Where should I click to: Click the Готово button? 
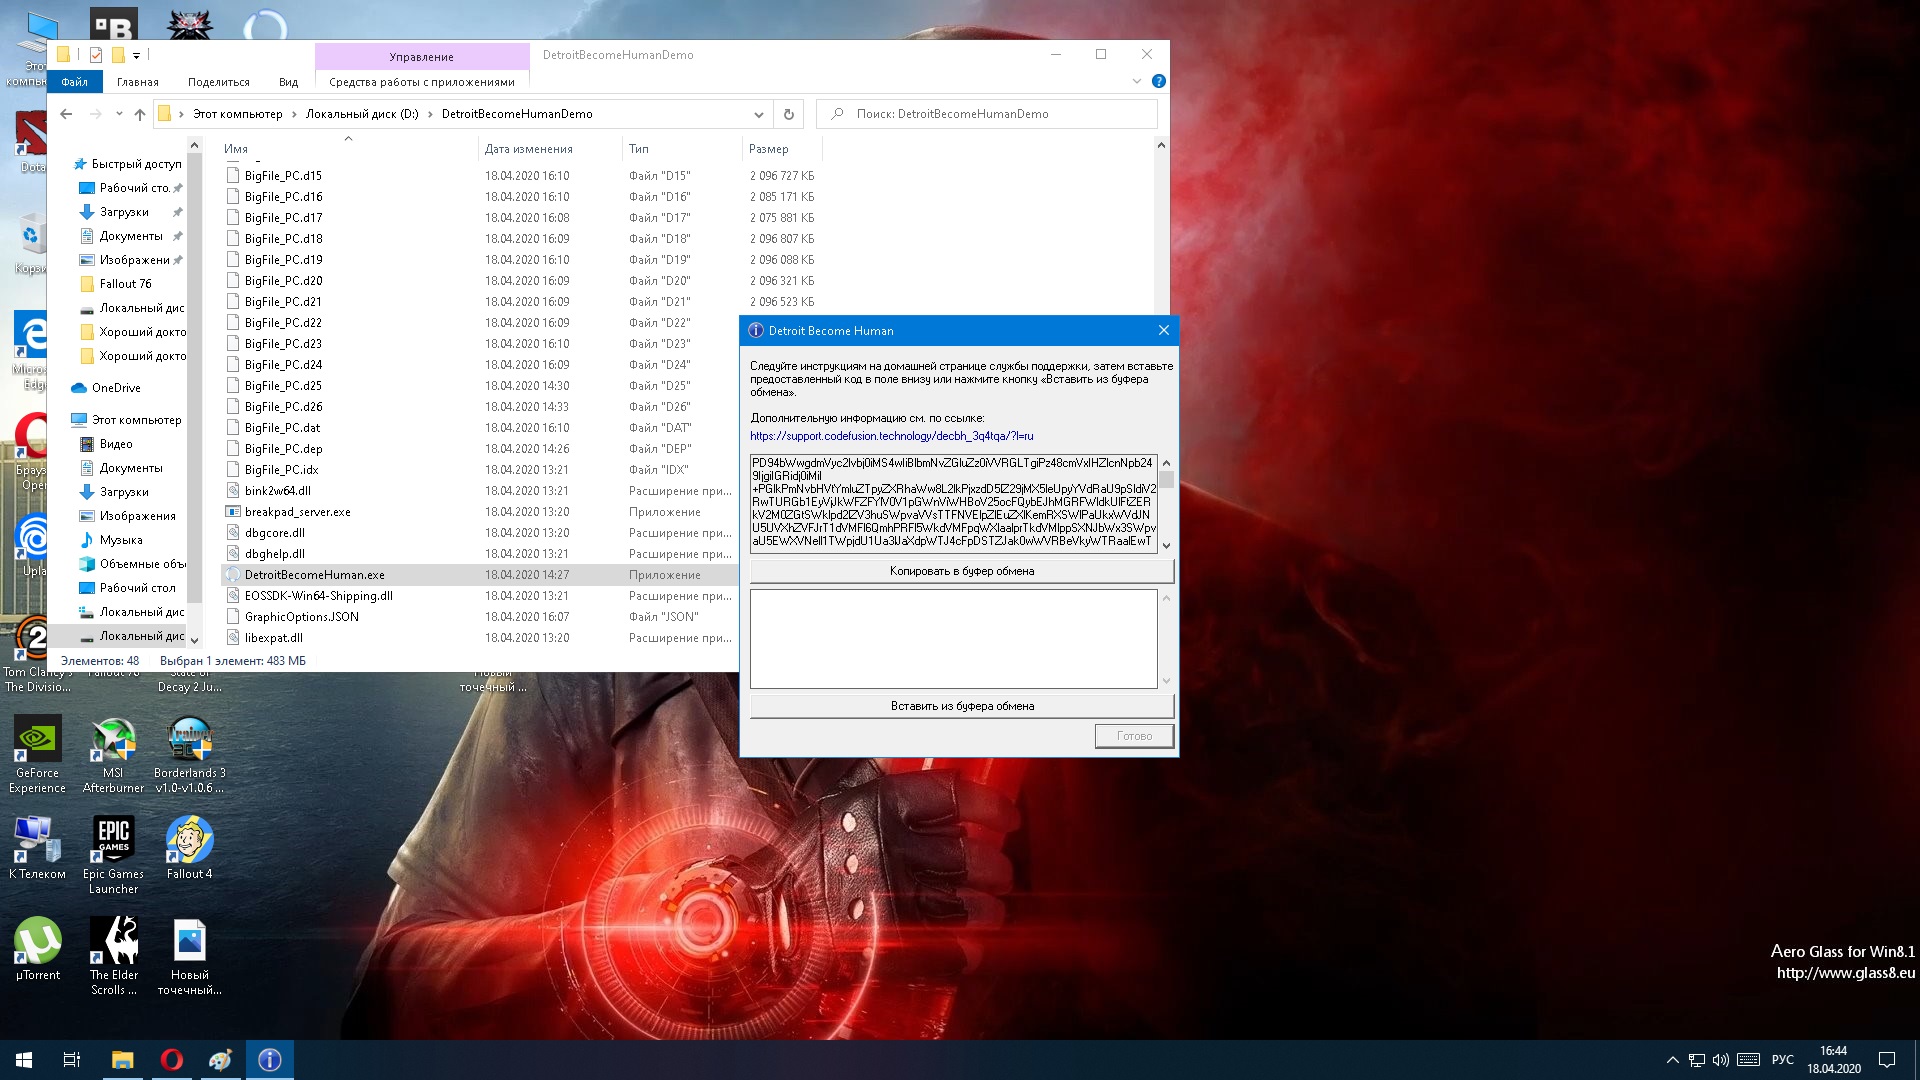pyautogui.click(x=1133, y=736)
